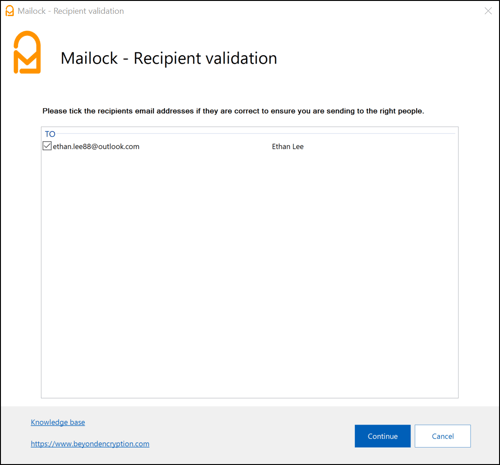Open the Knowledge base link
Screen dimensions: 500x465
[x=58, y=422]
